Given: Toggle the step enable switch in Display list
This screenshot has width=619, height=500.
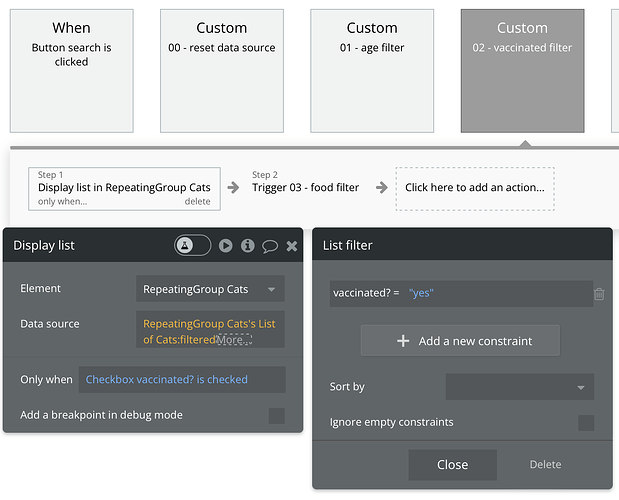Looking at the screenshot, I should click(192, 245).
